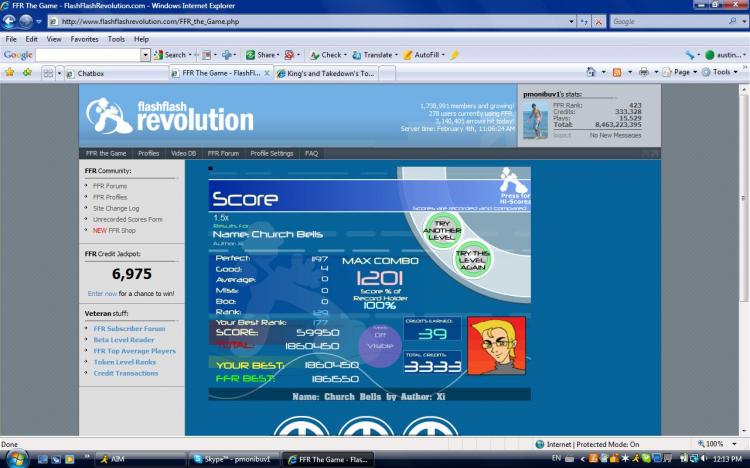The image size is (750, 468).
Task: Click the blue plus bookmarks icon in Google Toolbar
Action: [x=227, y=55]
